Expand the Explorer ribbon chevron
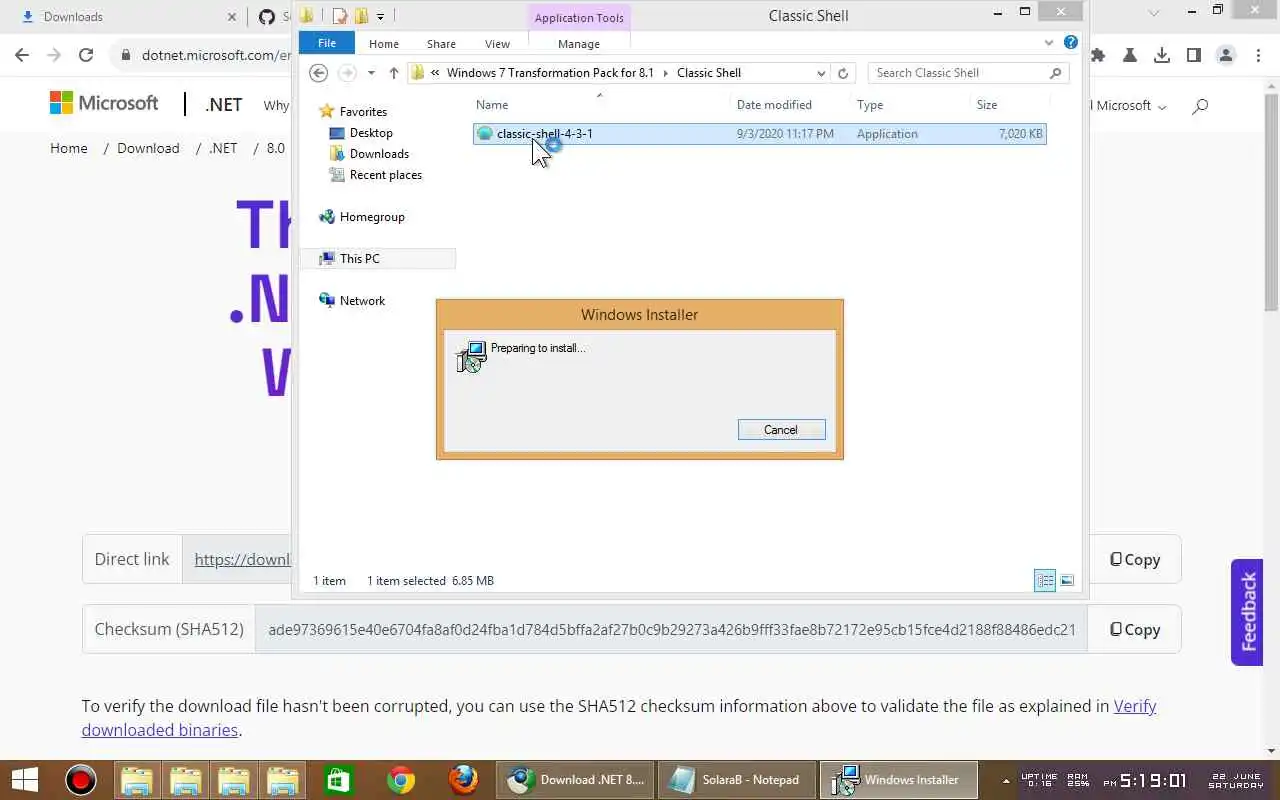 [x=1049, y=43]
